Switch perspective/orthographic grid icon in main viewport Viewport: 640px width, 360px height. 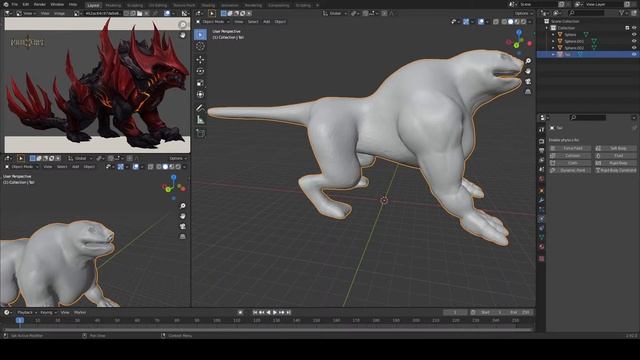pyautogui.click(x=528, y=92)
